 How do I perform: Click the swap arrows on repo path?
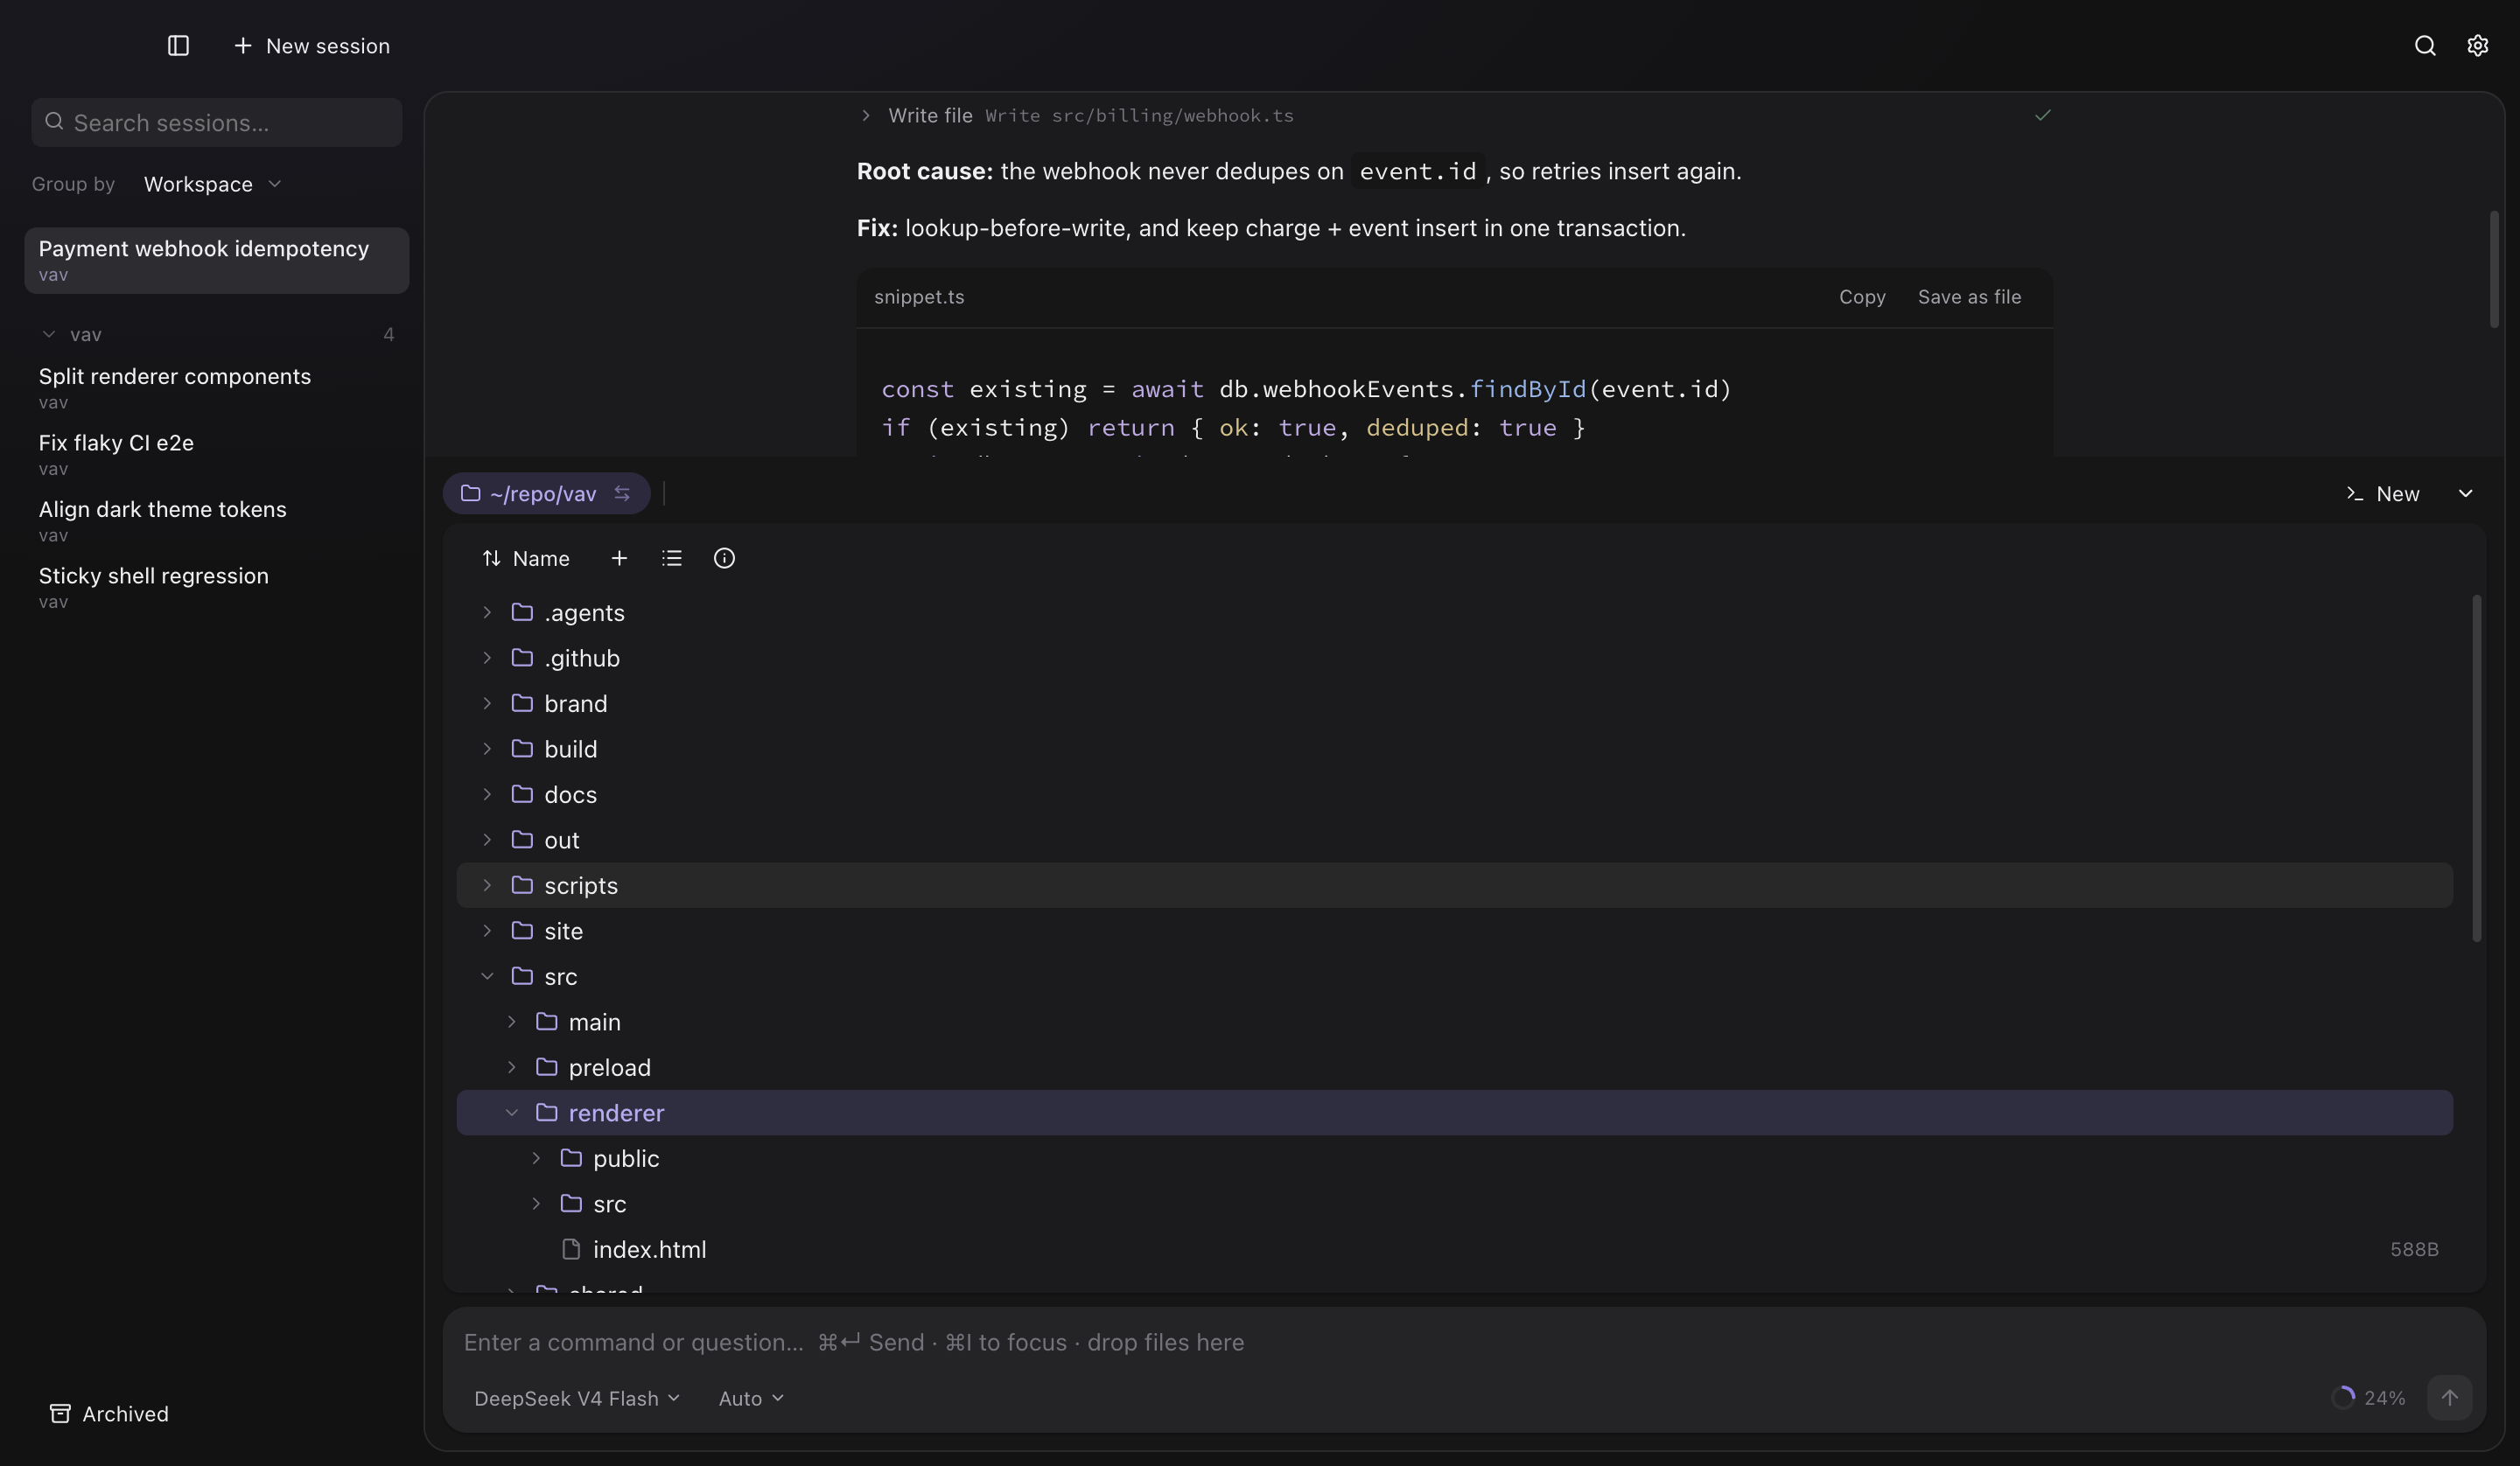click(622, 494)
